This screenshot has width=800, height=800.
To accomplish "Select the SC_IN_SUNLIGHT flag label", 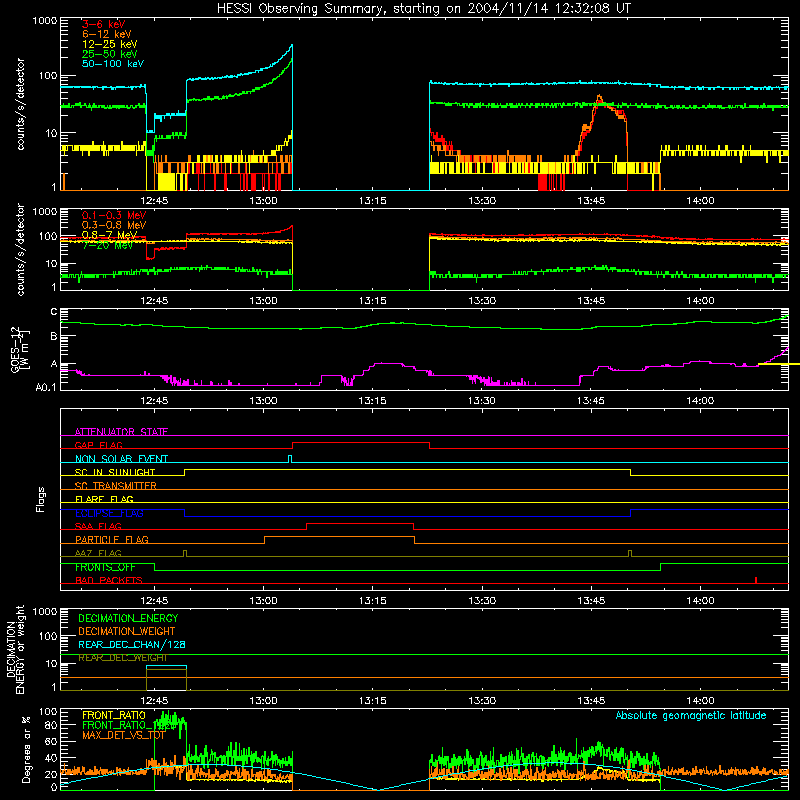I will [x=115, y=472].
